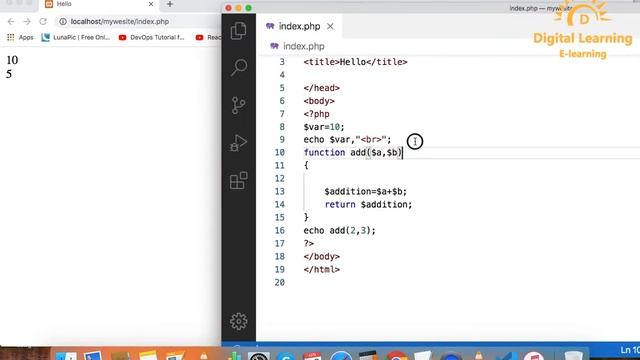The height and width of the screenshot is (360, 640).
Task: Open the Source Control view
Action: 238,105
